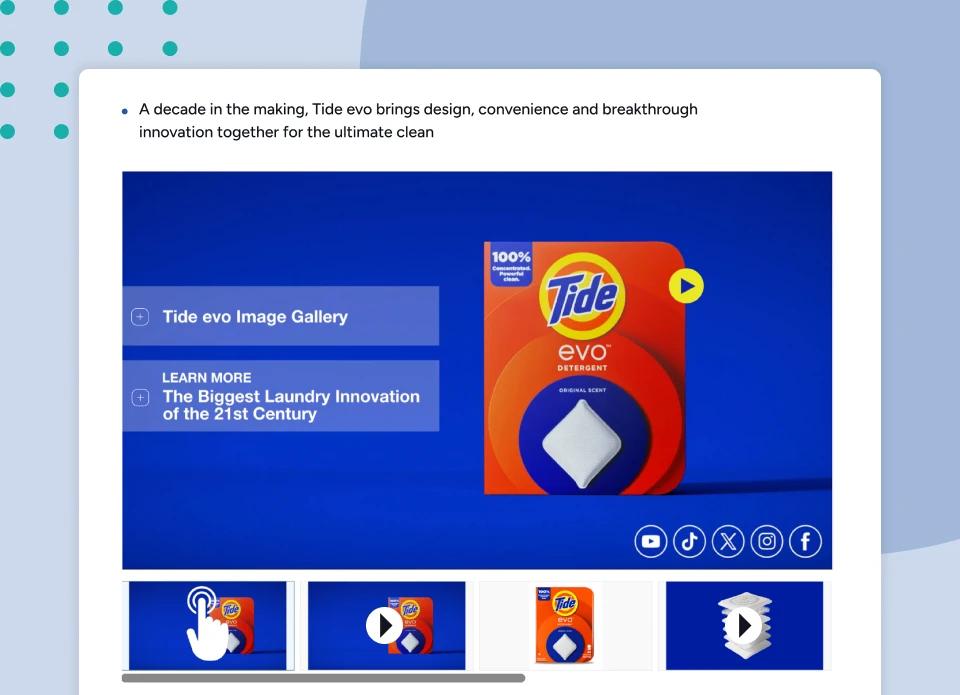The image size is (960, 695).
Task: Open the TikTok social icon
Action: pyautogui.click(x=689, y=541)
